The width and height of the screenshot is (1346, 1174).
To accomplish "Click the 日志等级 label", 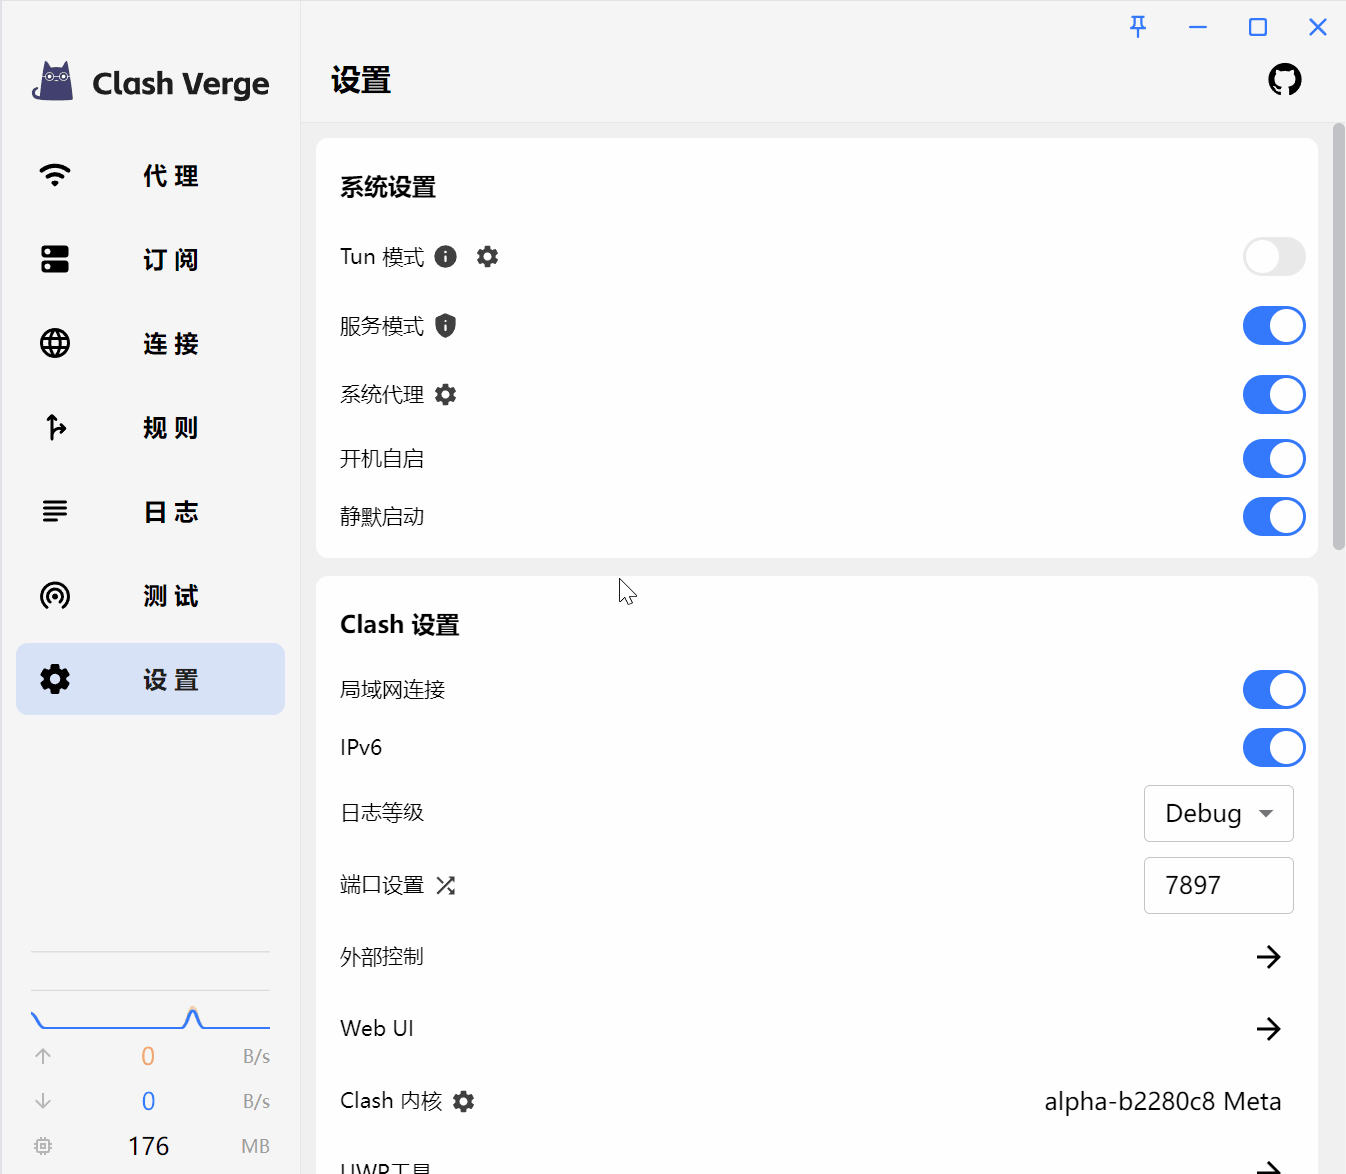I will [x=382, y=813].
